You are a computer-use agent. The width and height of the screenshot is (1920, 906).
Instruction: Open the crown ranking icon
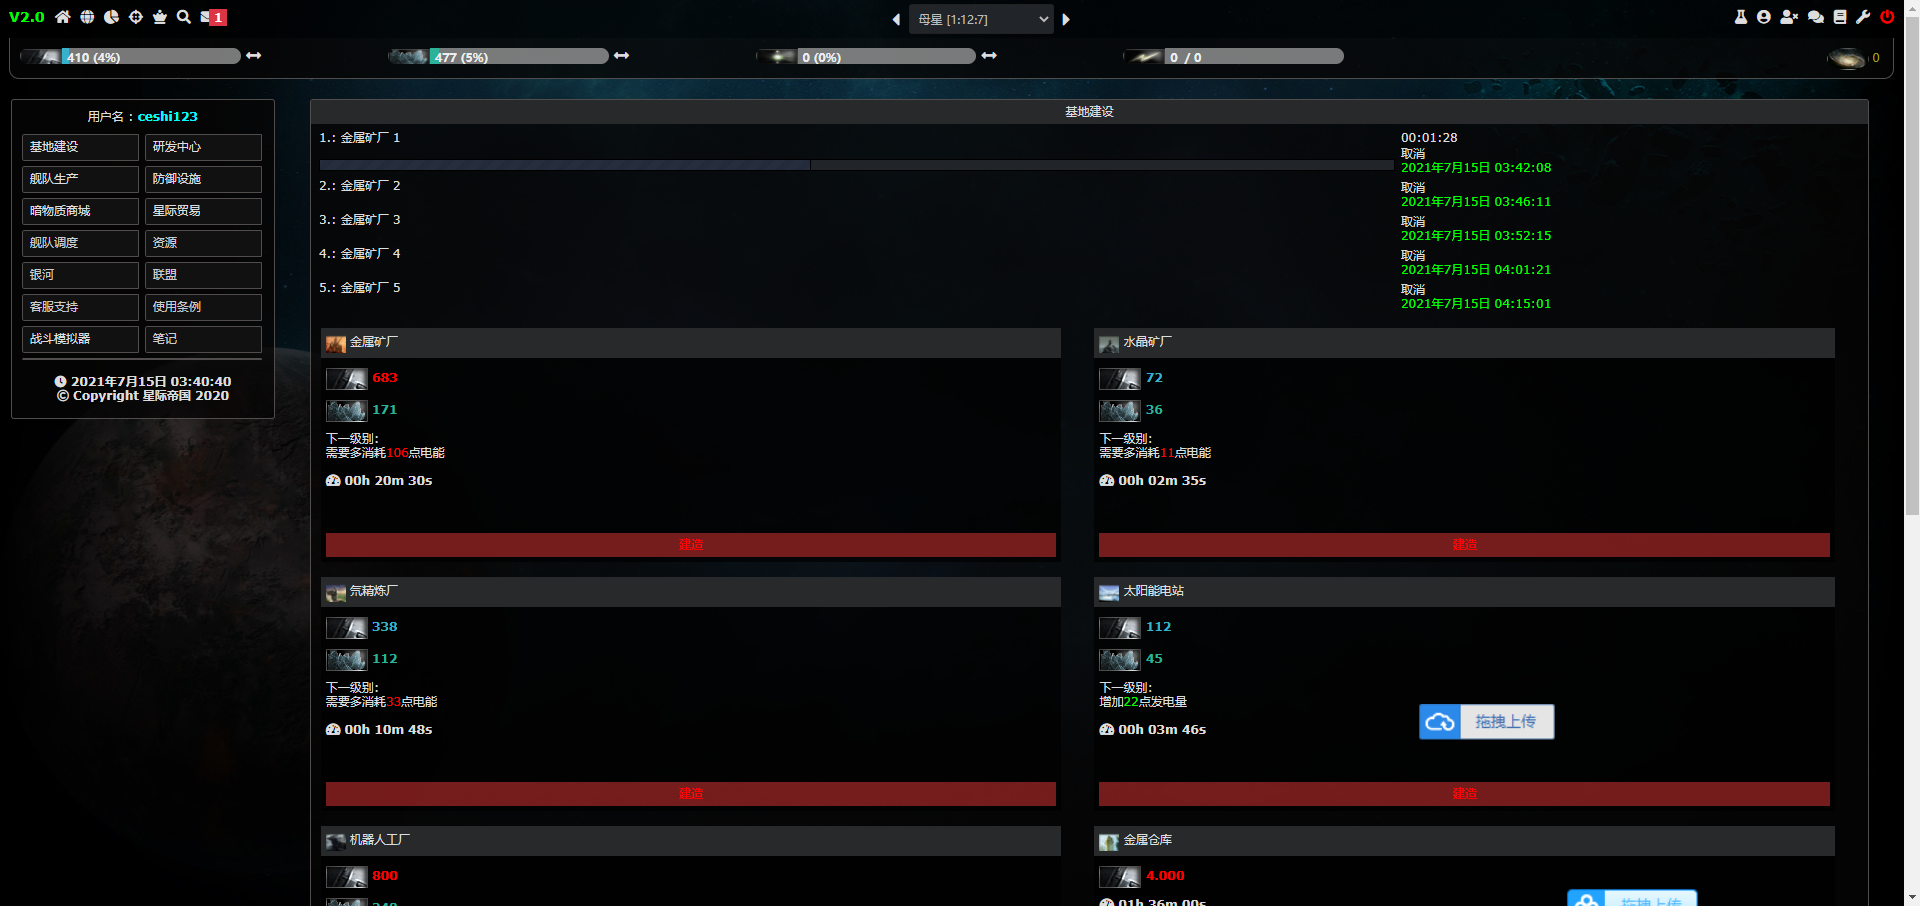point(160,17)
